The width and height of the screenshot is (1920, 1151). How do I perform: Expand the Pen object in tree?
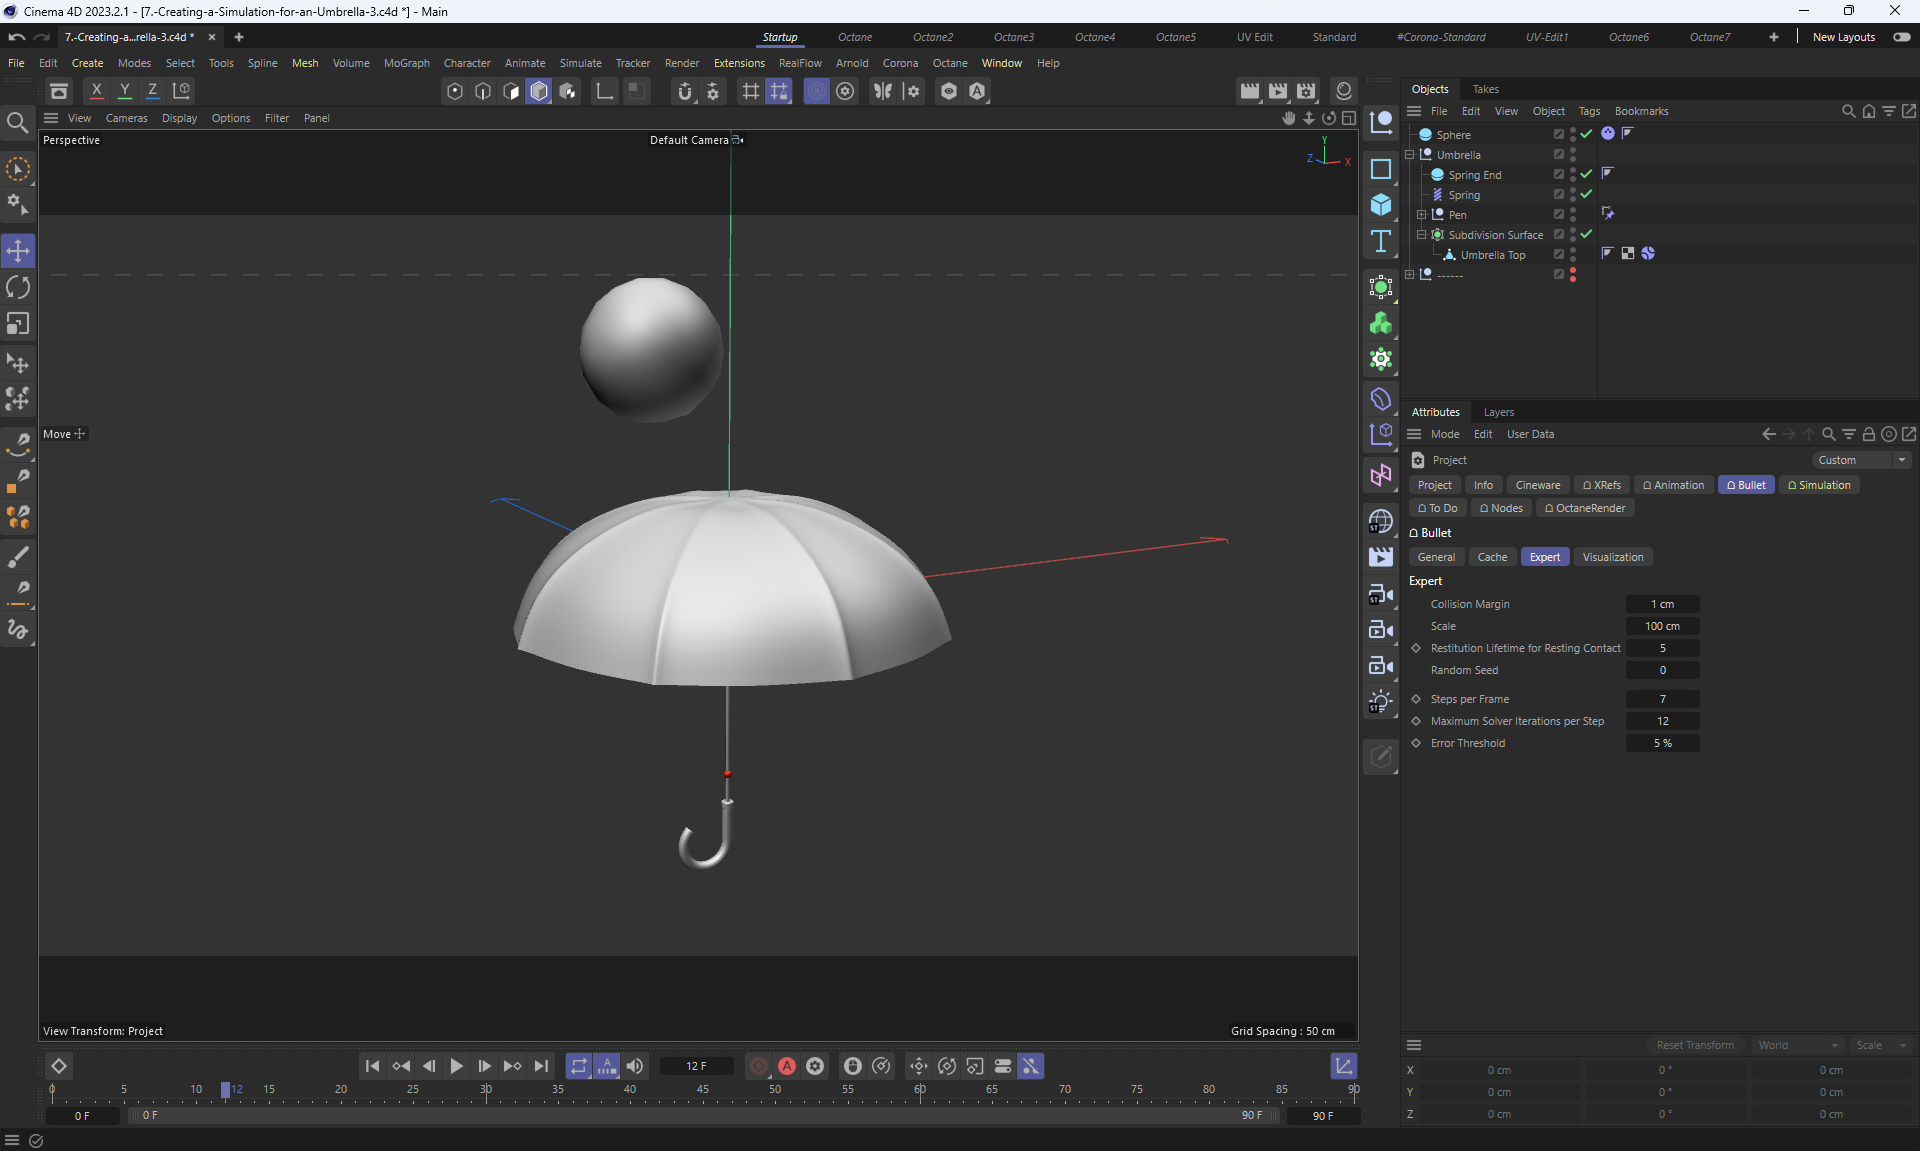click(1421, 215)
